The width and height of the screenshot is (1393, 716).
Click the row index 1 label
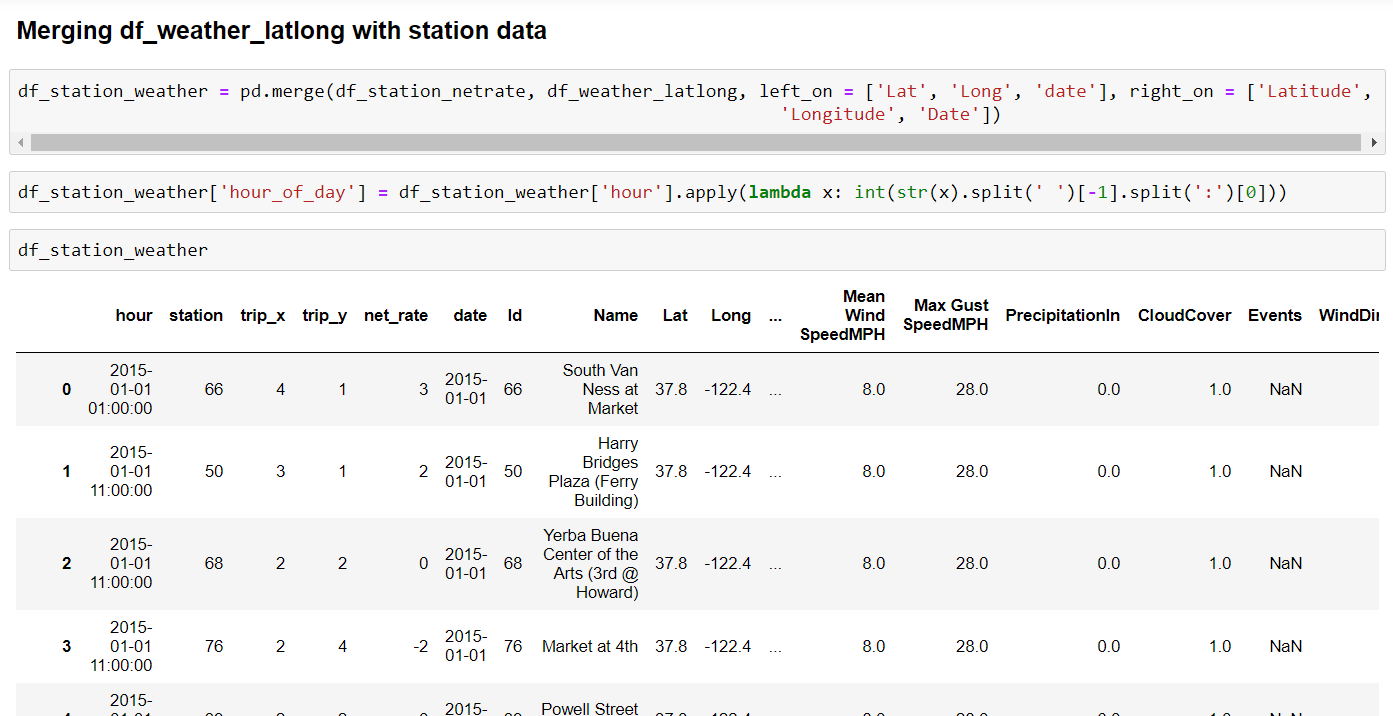pos(67,472)
